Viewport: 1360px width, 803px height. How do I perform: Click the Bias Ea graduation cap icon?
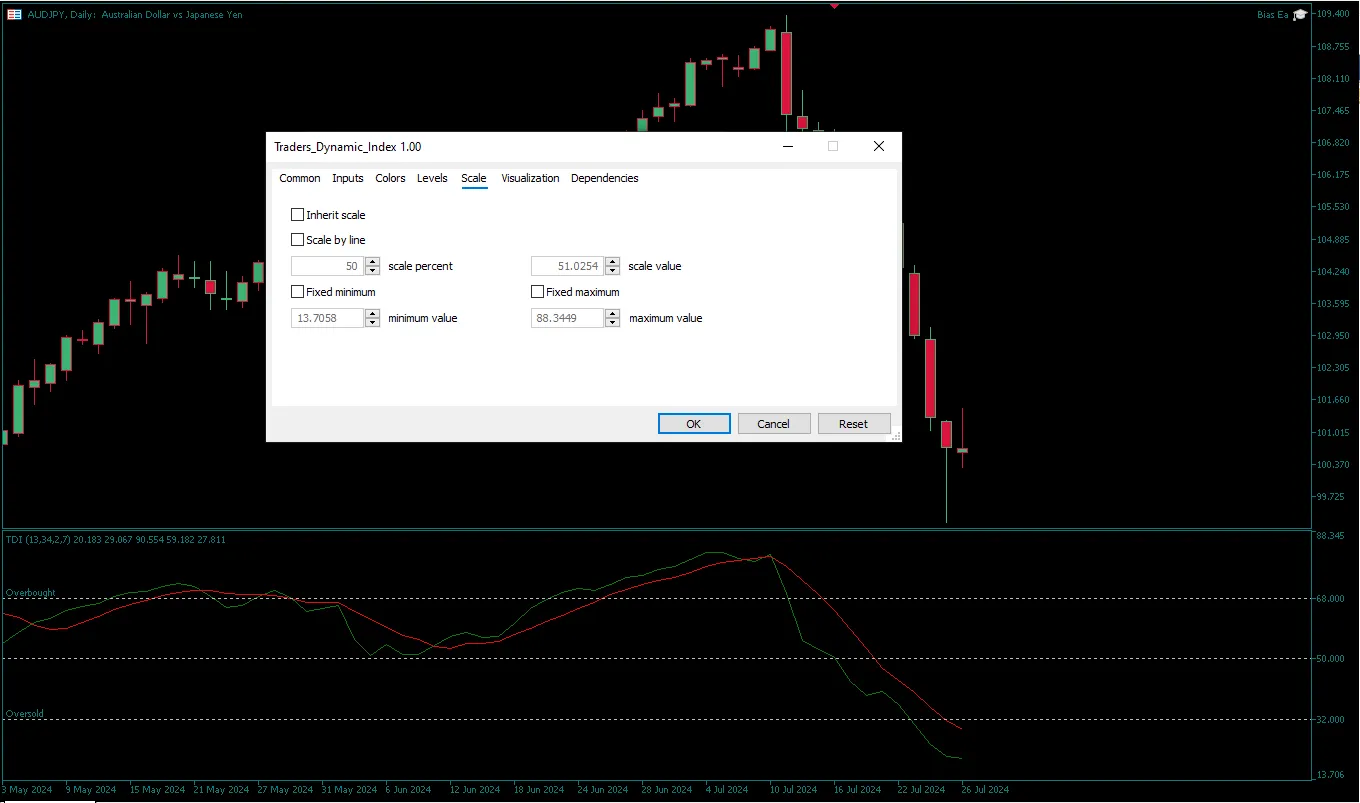[1300, 15]
